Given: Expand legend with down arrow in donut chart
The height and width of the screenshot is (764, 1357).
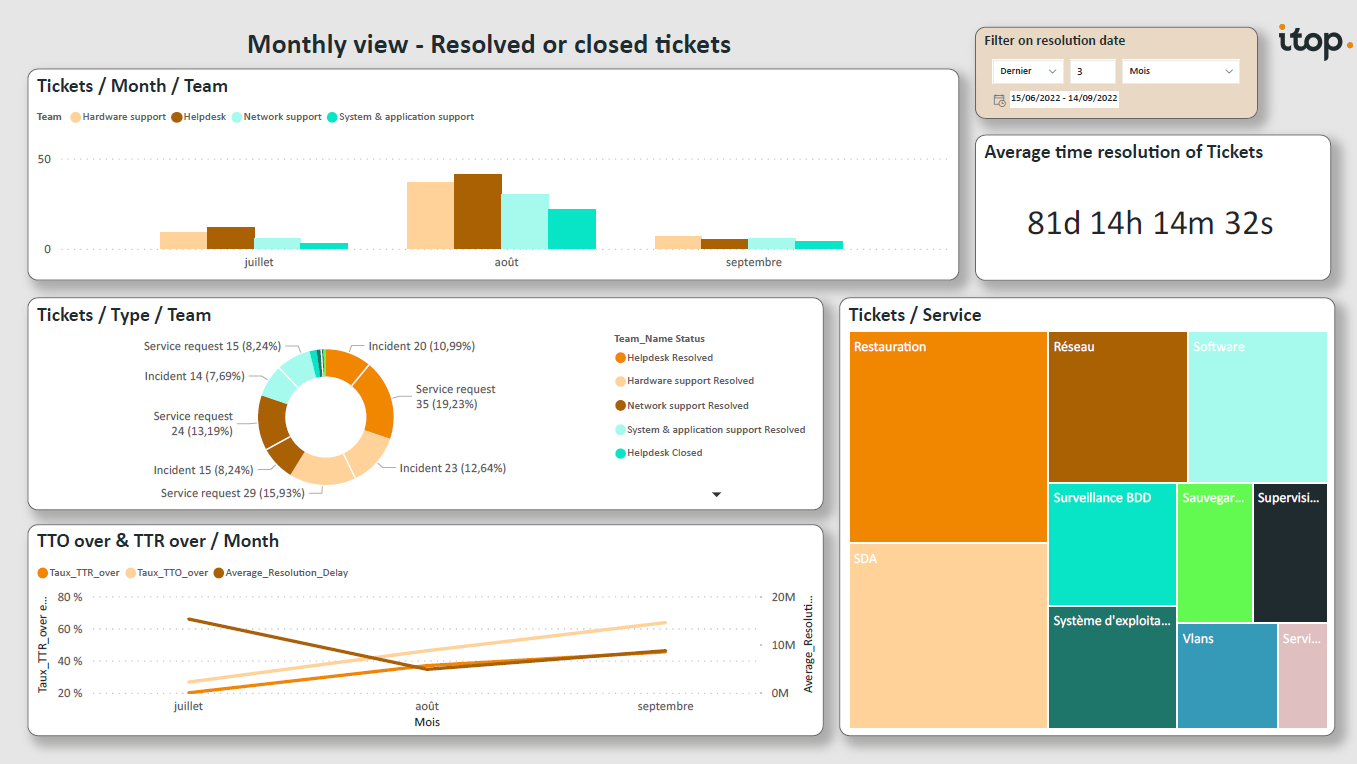Looking at the screenshot, I should [x=716, y=494].
